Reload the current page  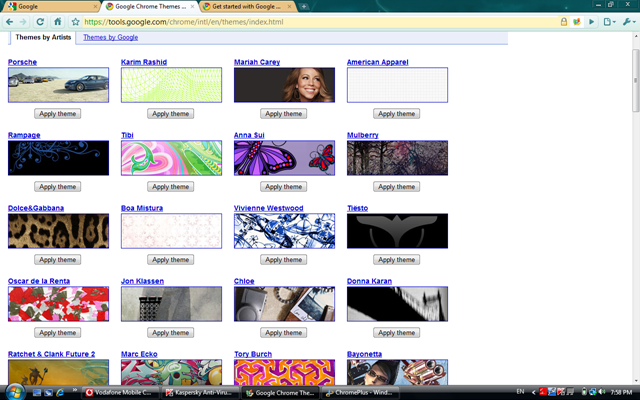tap(40, 22)
